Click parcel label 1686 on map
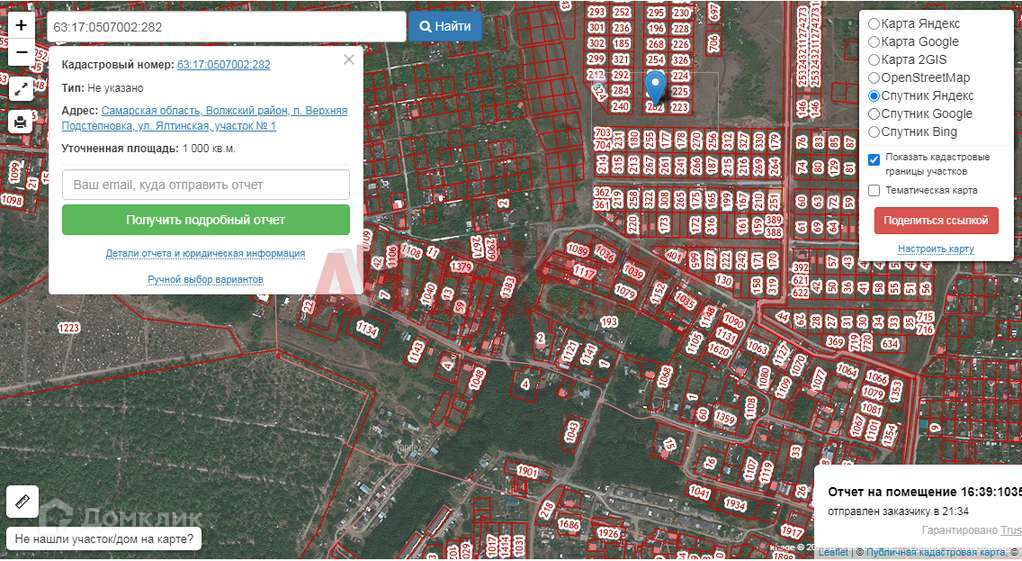 (x=569, y=524)
